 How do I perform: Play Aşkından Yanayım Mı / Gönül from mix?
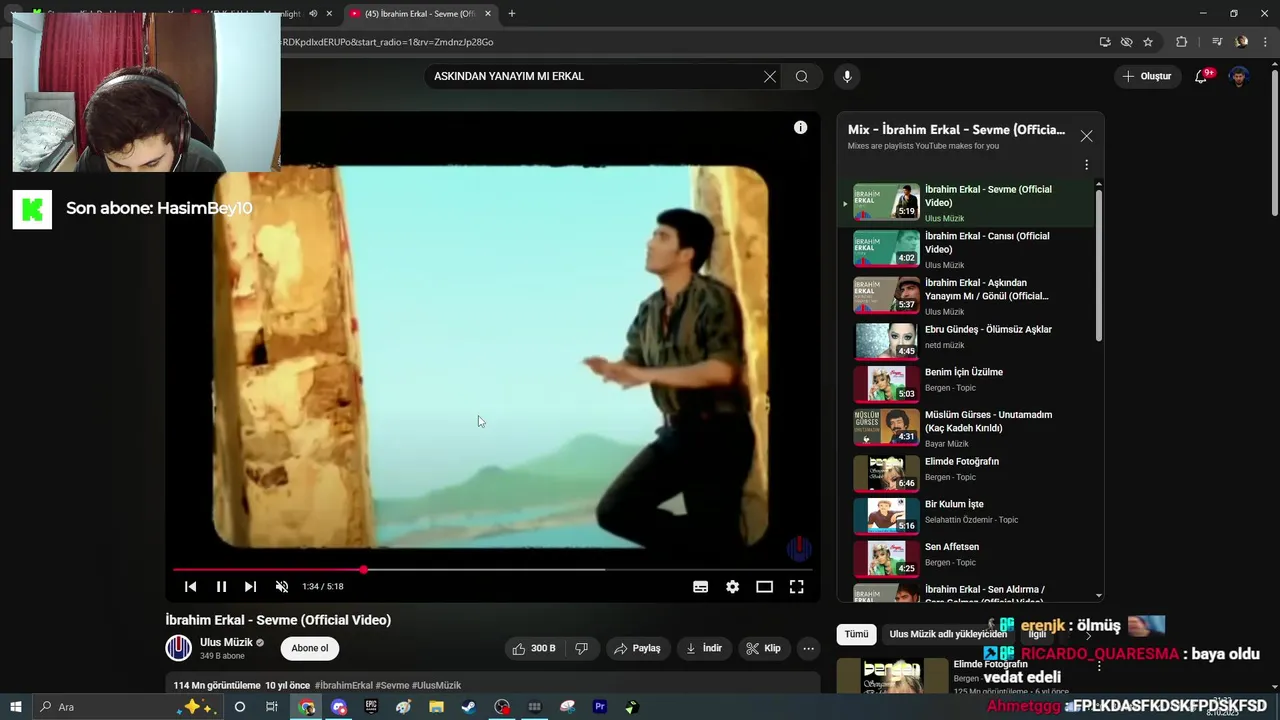tap(967, 296)
